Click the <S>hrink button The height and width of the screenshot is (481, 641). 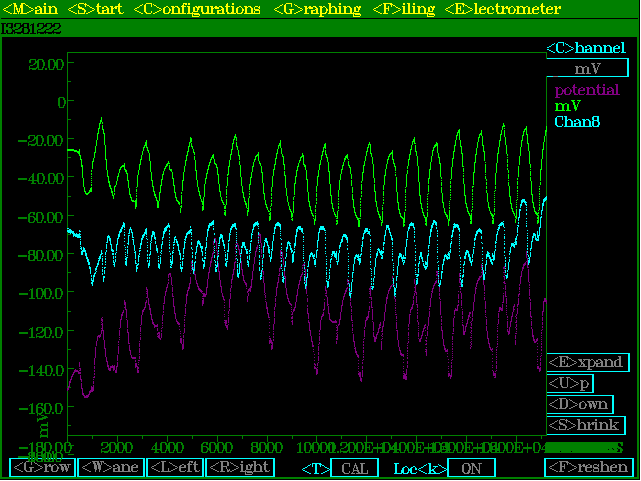585,425
